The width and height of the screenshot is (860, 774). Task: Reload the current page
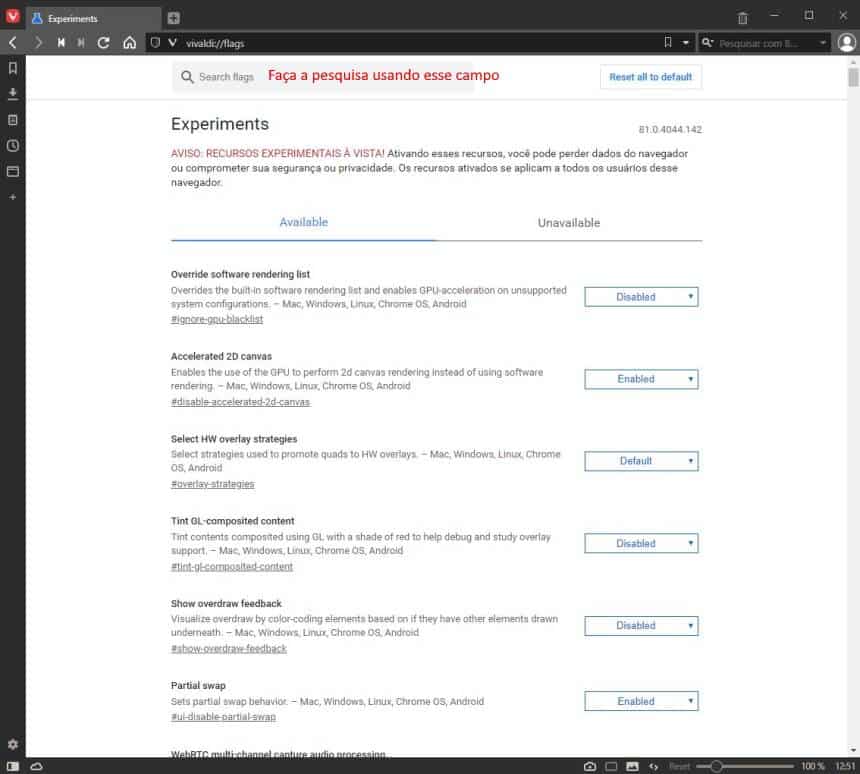coord(103,42)
